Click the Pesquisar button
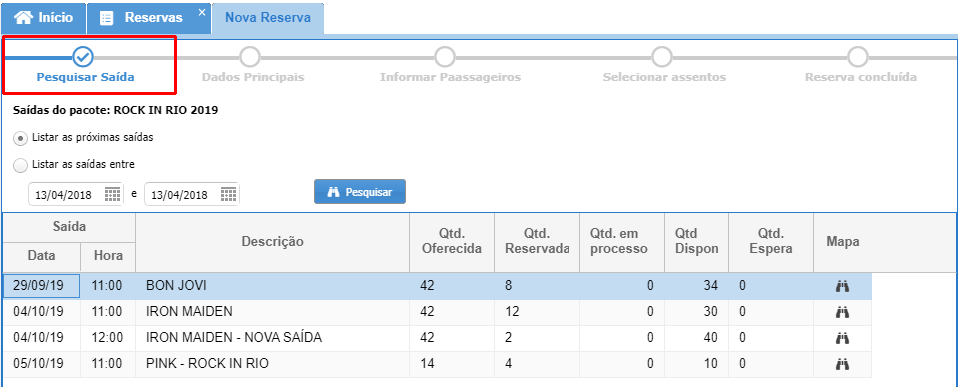This screenshot has width=960, height=387. pos(360,192)
